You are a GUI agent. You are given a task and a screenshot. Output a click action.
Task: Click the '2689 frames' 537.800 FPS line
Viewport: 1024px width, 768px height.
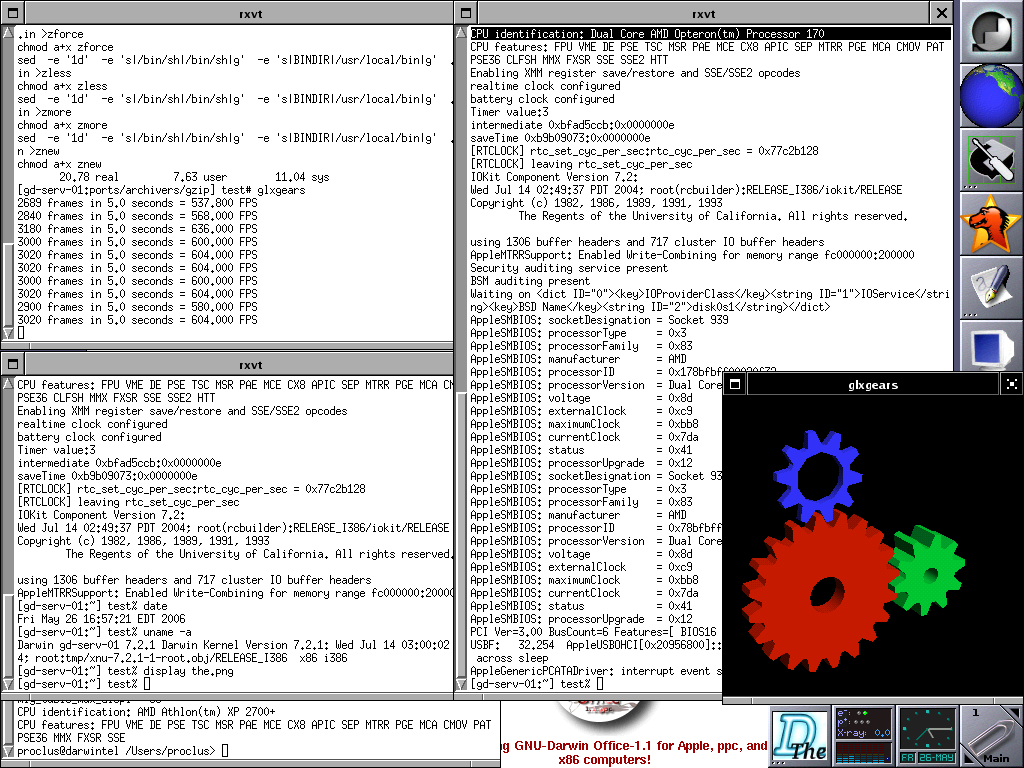tap(137, 202)
